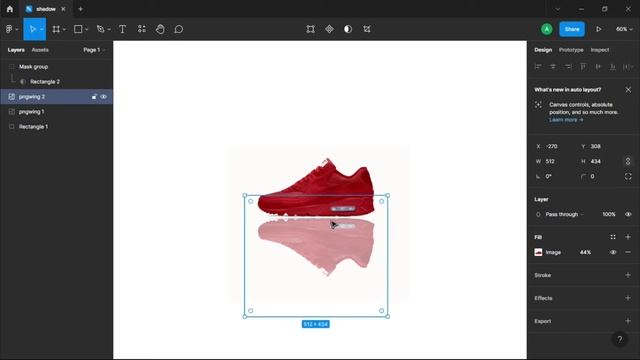Click the Share button
The image size is (640, 360).
572,29
